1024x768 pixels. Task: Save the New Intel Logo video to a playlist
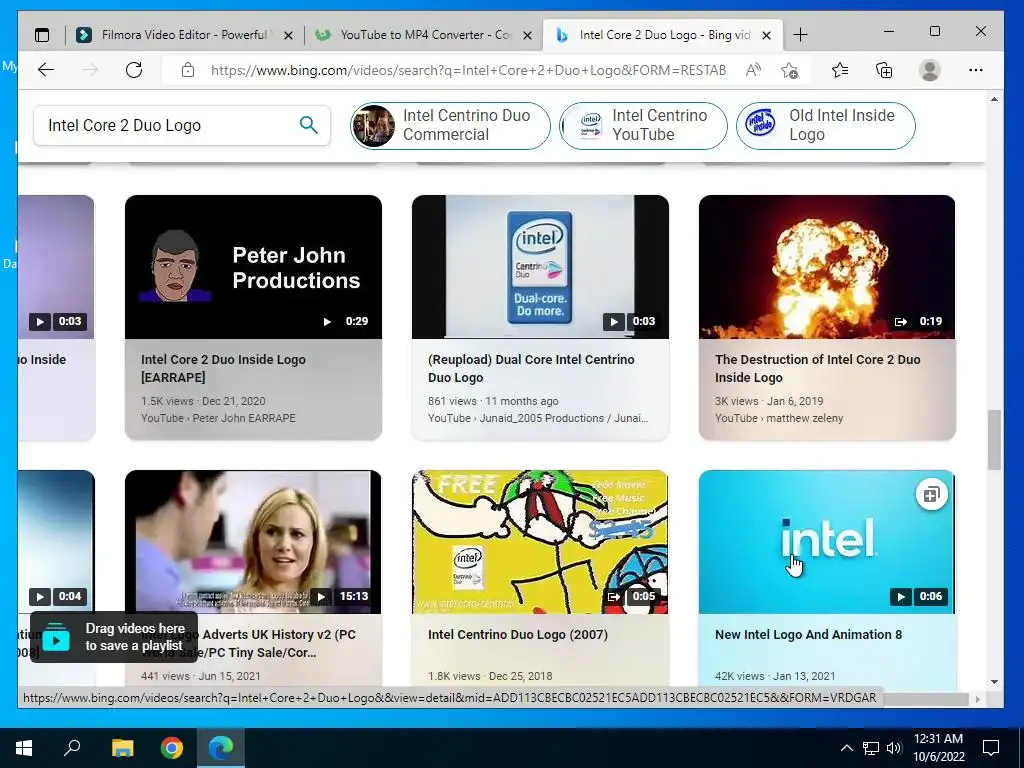point(931,494)
